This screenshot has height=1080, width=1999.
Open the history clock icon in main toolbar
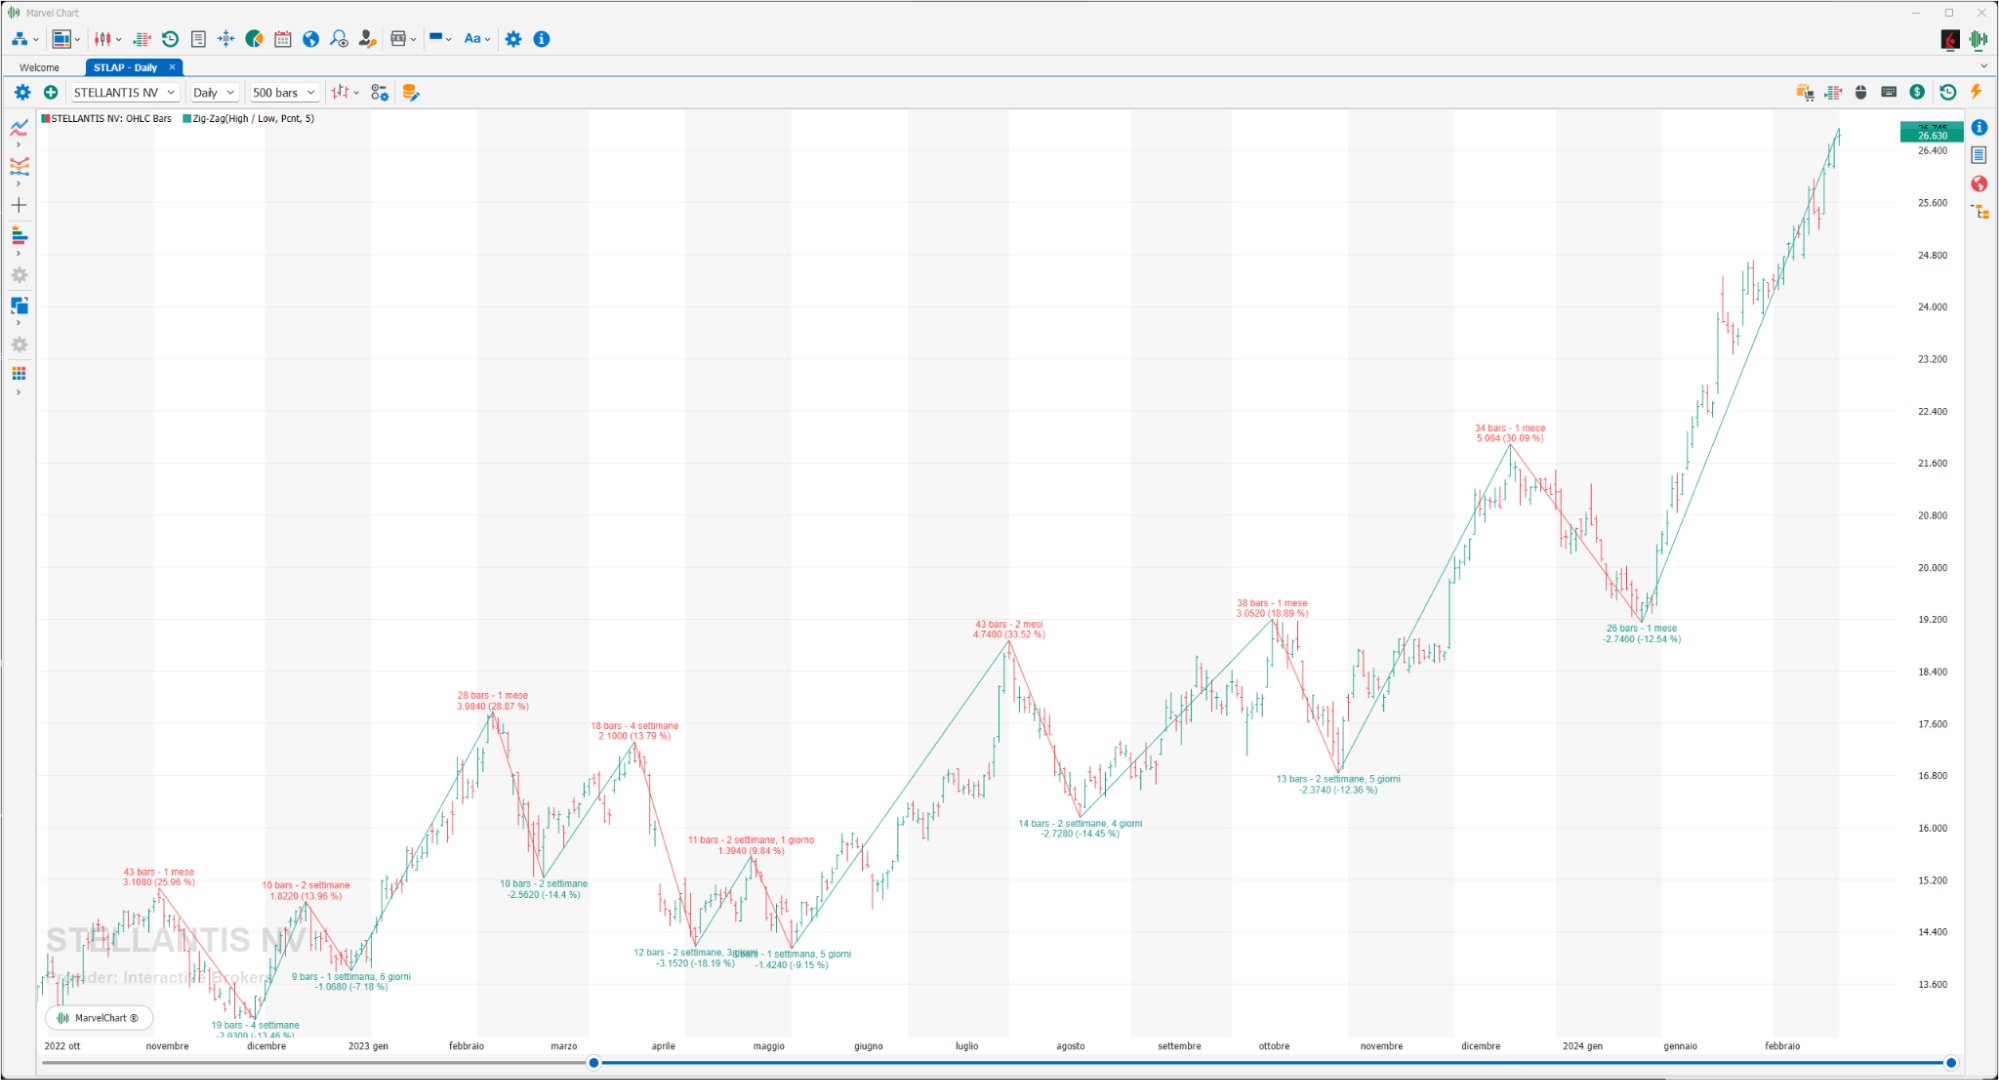[170, 39]
